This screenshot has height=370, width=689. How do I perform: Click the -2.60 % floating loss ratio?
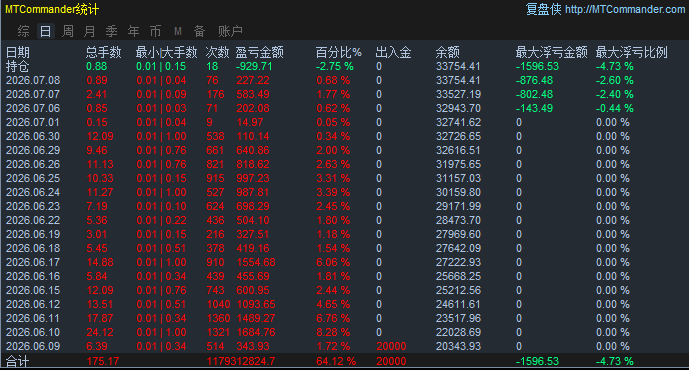[x=614, y=80]
